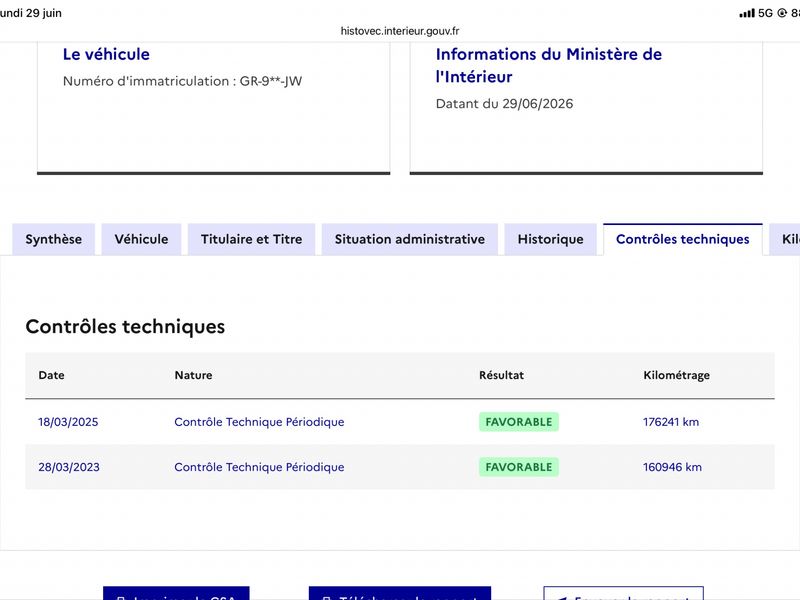Click Informations du Ministère de l'Intérieur title
The width and height of the screenshot is (800, 600).
549,65
